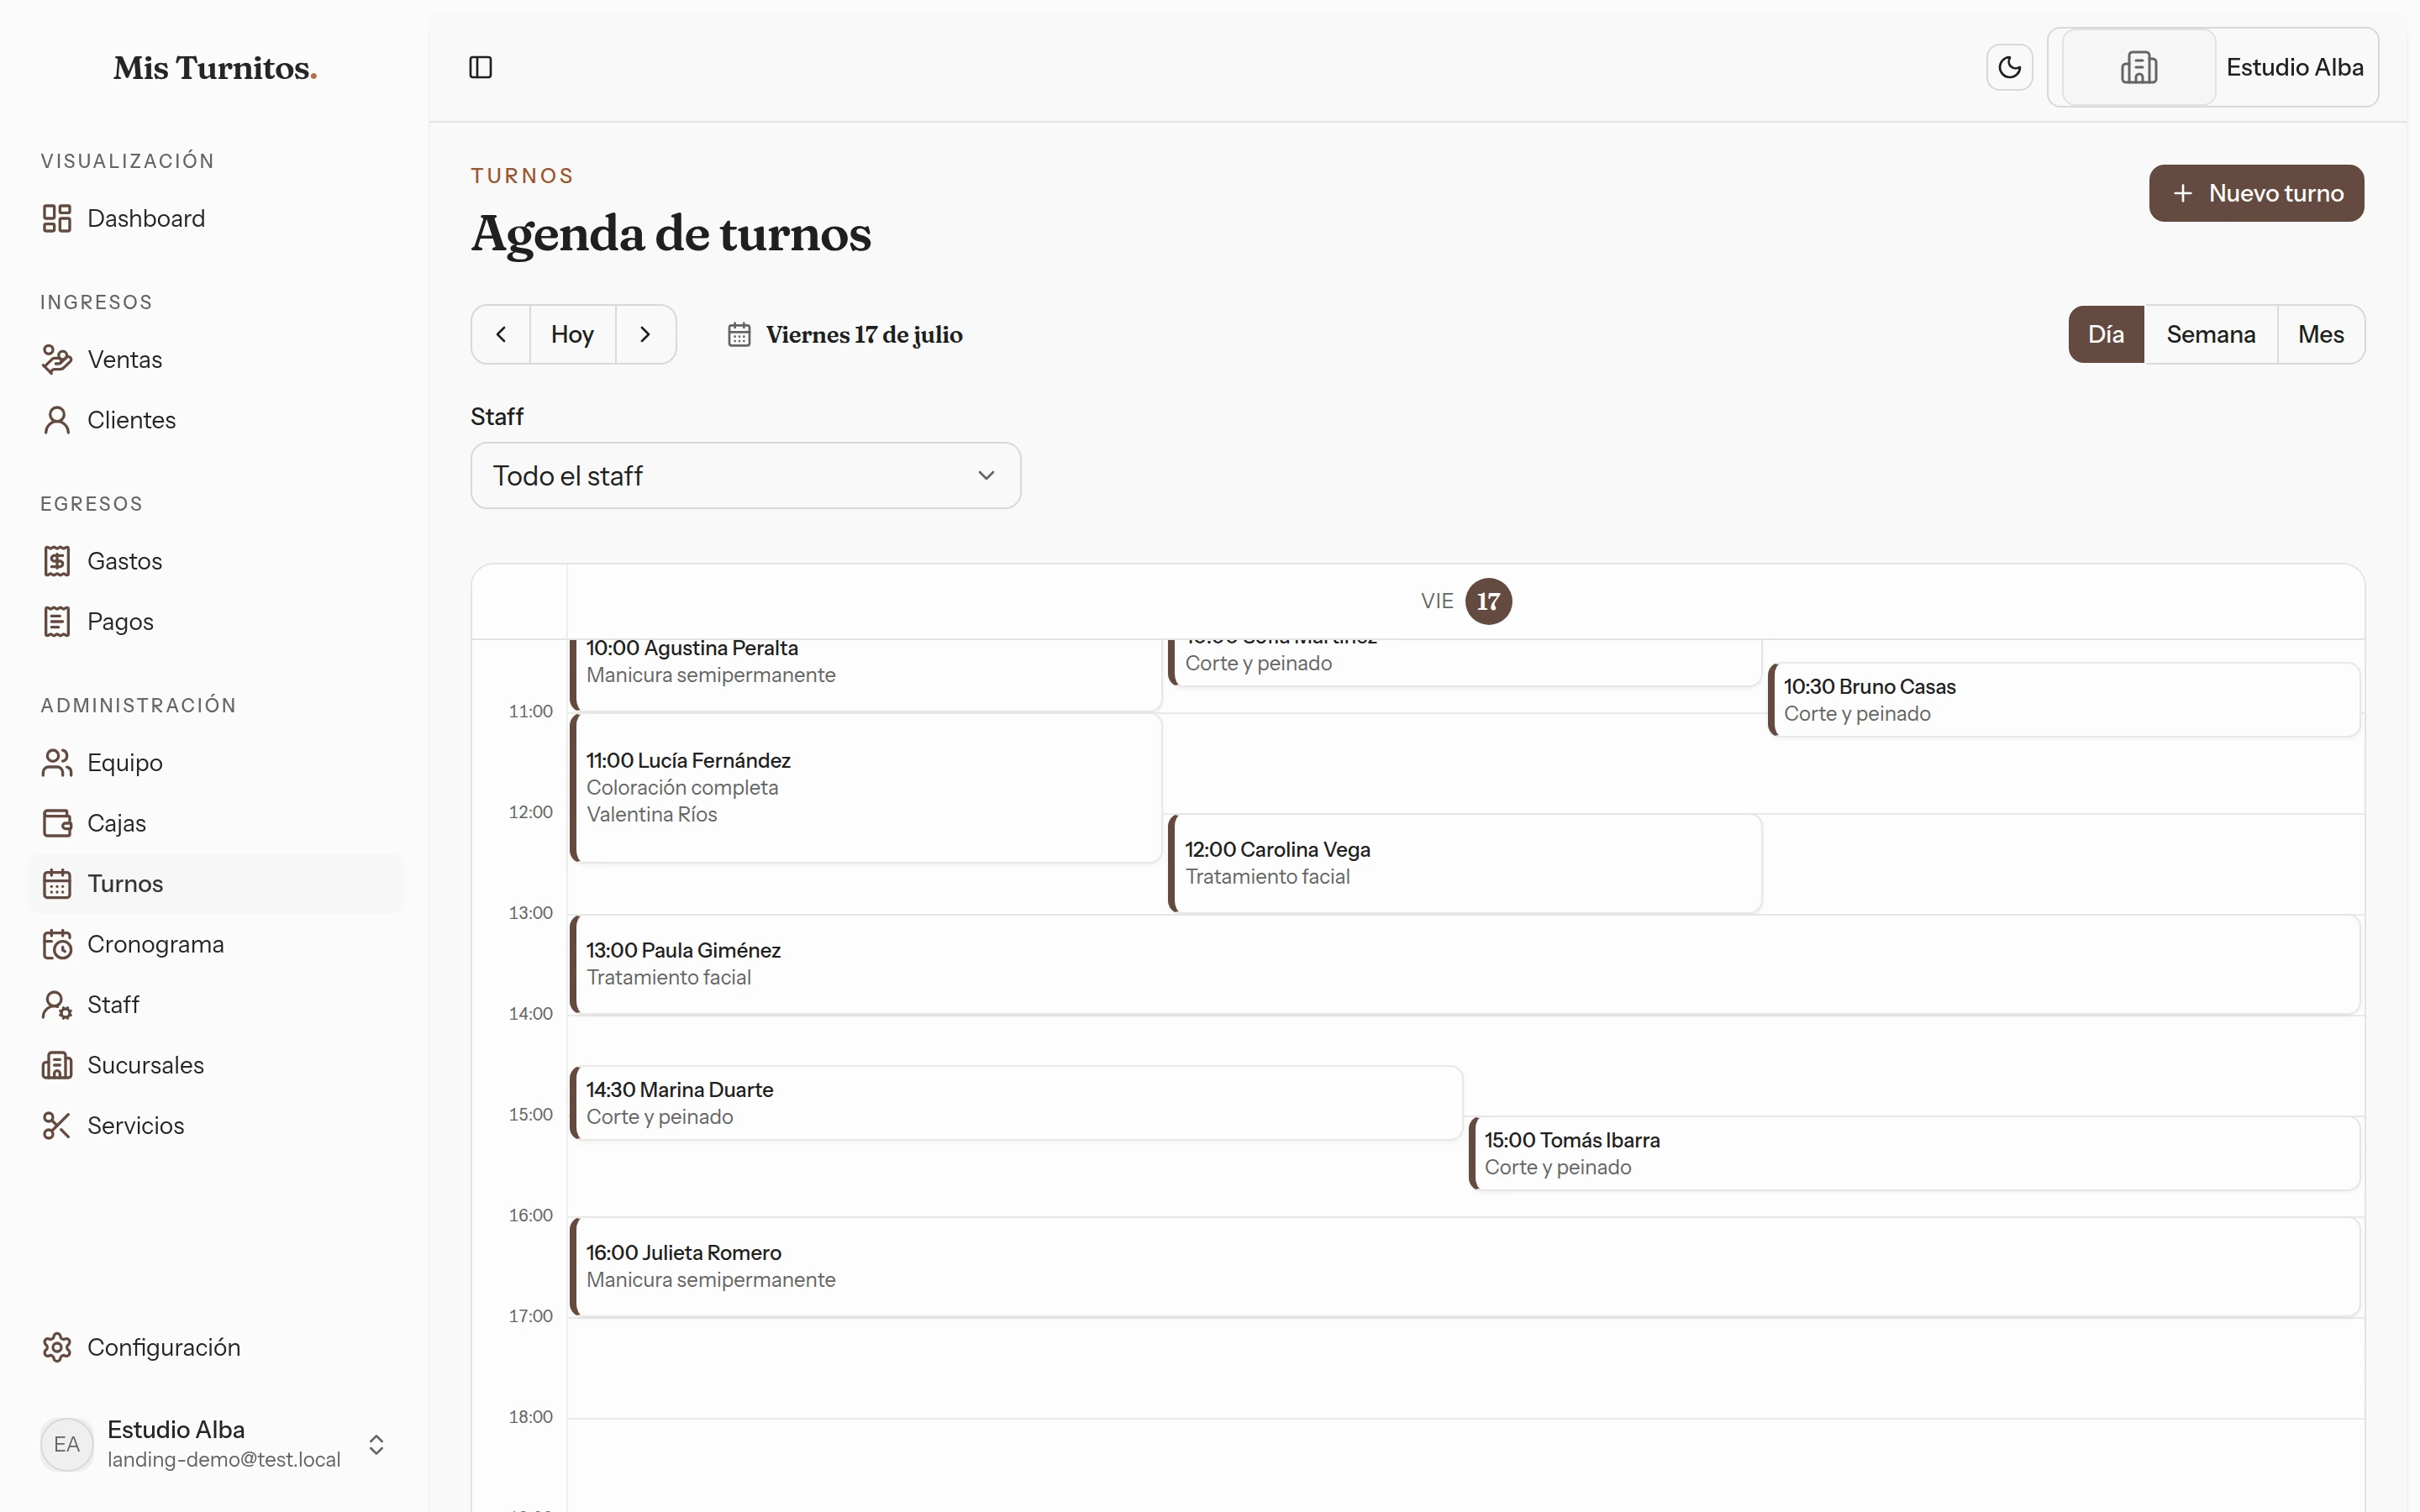Open the Todo el staff dropdown

pyautogui.click(x=745, y=475)
